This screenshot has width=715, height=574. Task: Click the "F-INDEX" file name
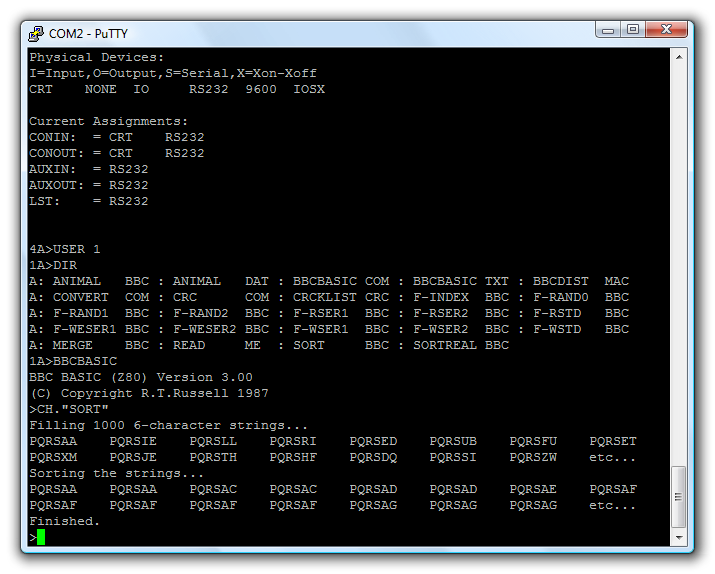[441, 297]
